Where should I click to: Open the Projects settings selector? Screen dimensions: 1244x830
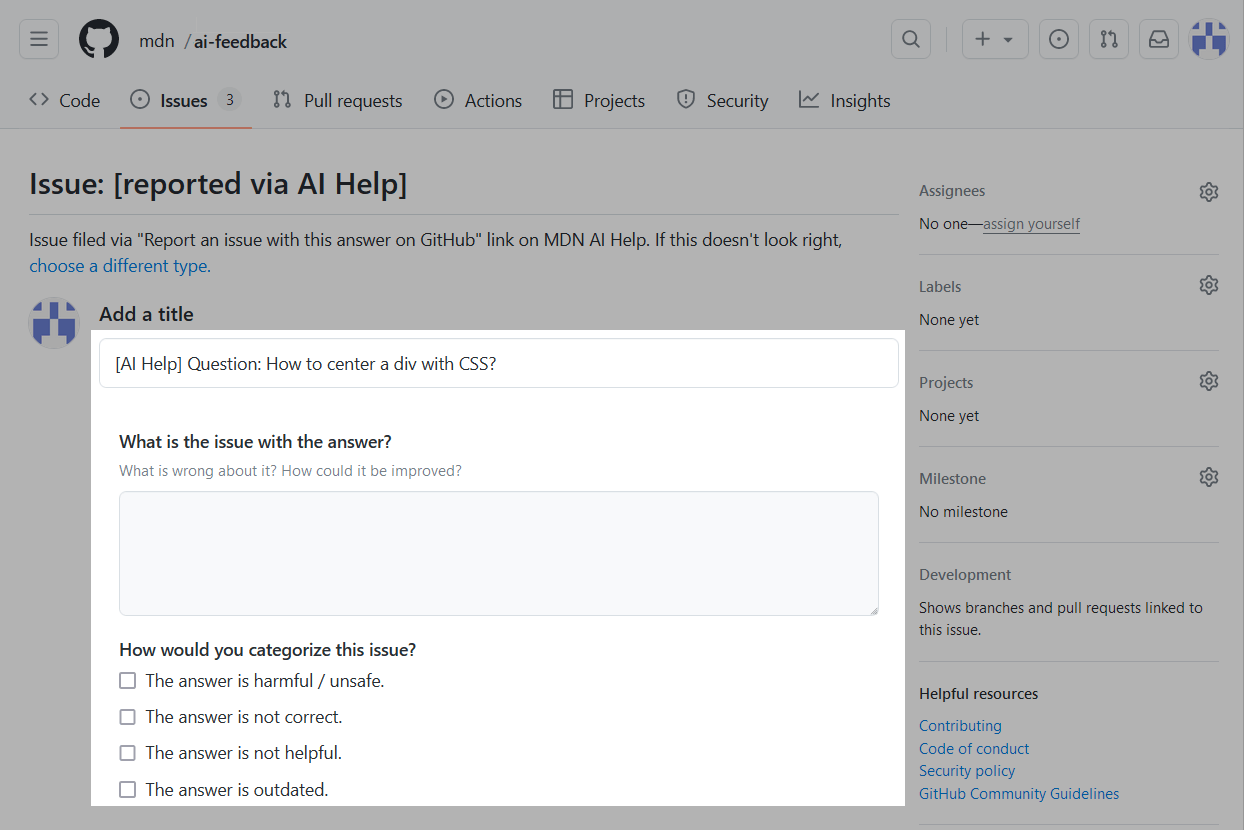[x=1208, y=382]
